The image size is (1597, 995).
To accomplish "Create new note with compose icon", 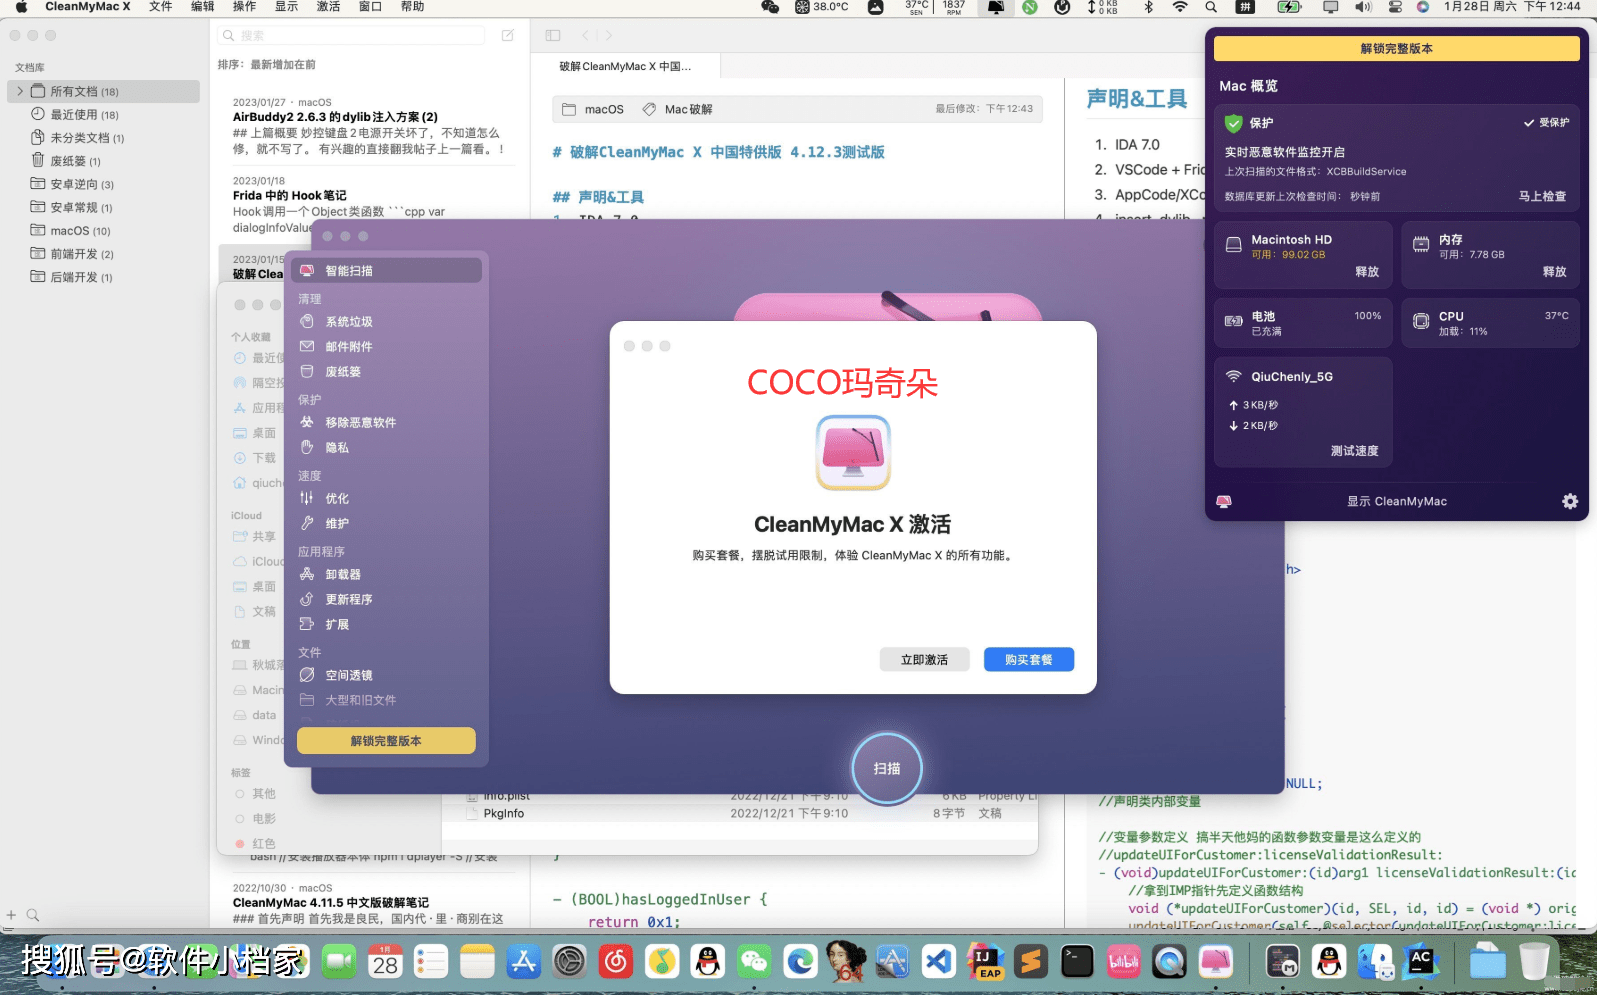I will point(507,35).
